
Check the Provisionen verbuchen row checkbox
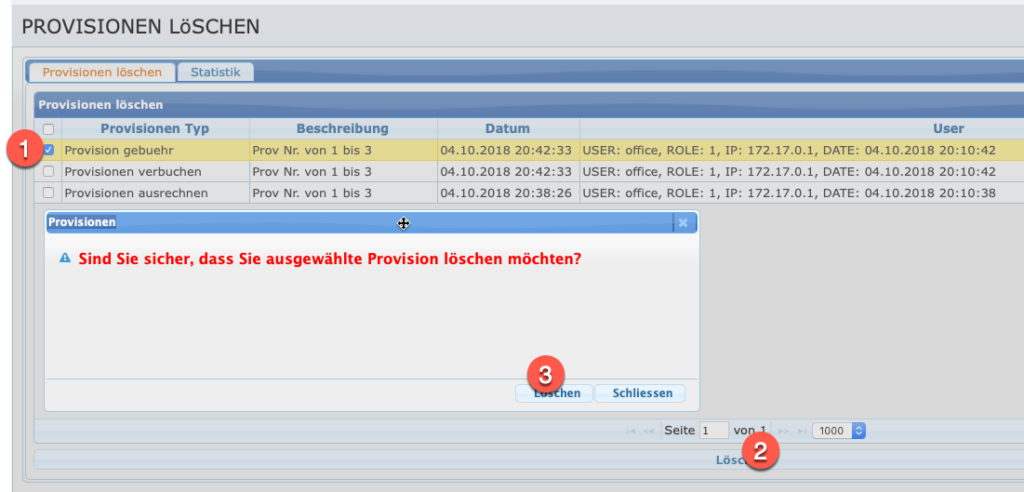click(x=48, y=172)
